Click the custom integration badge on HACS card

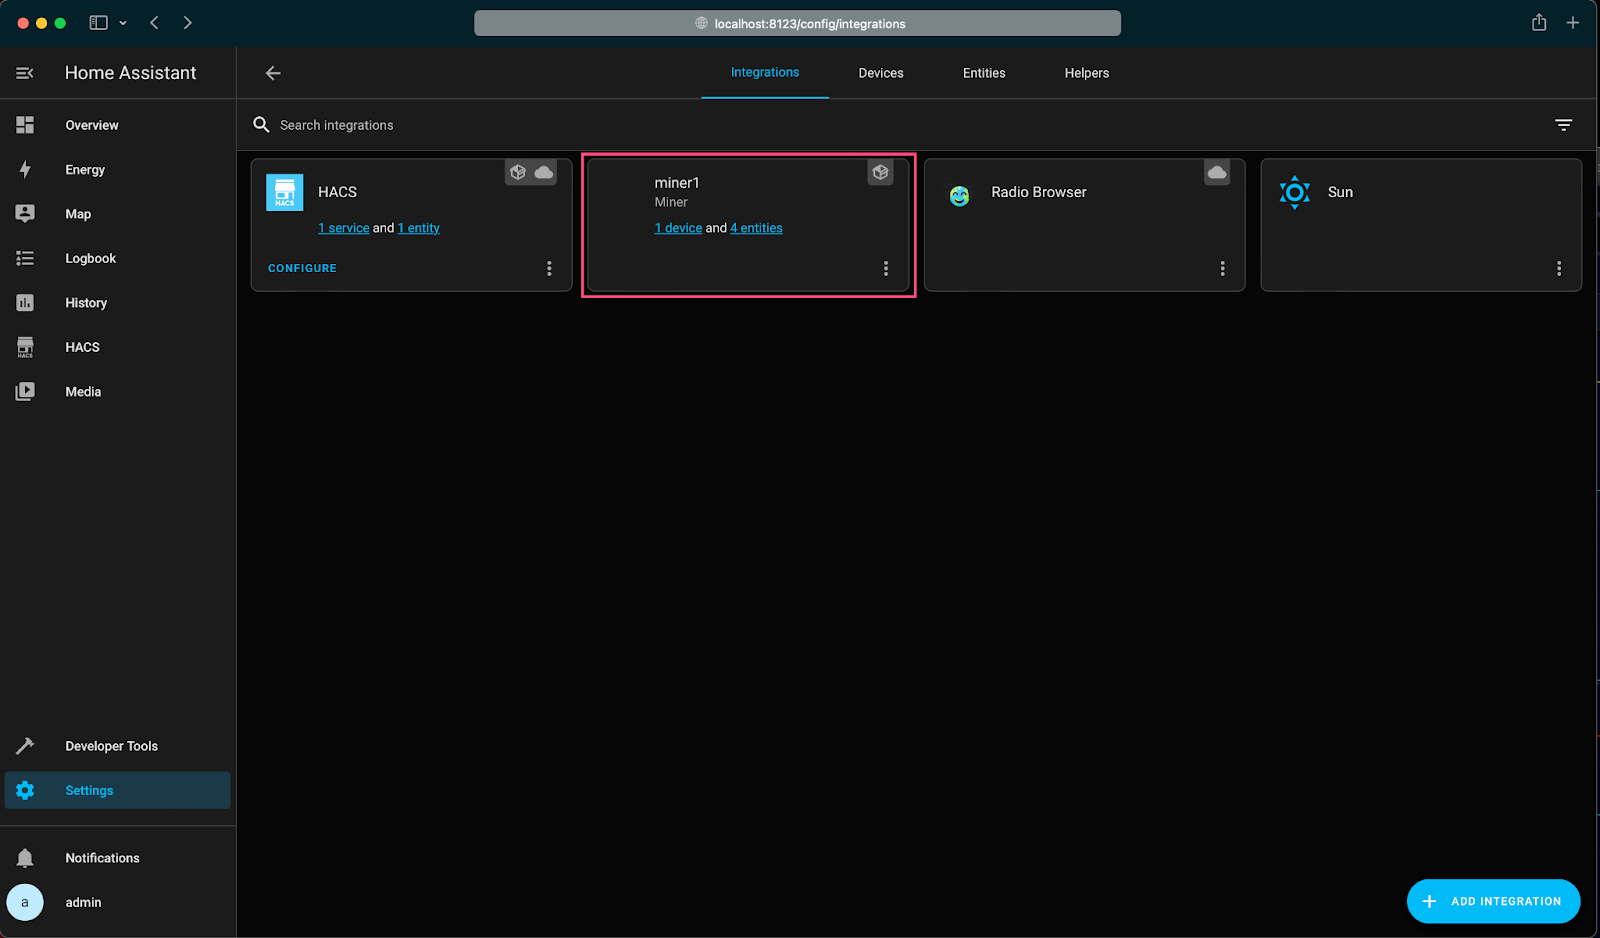[517, 172]
